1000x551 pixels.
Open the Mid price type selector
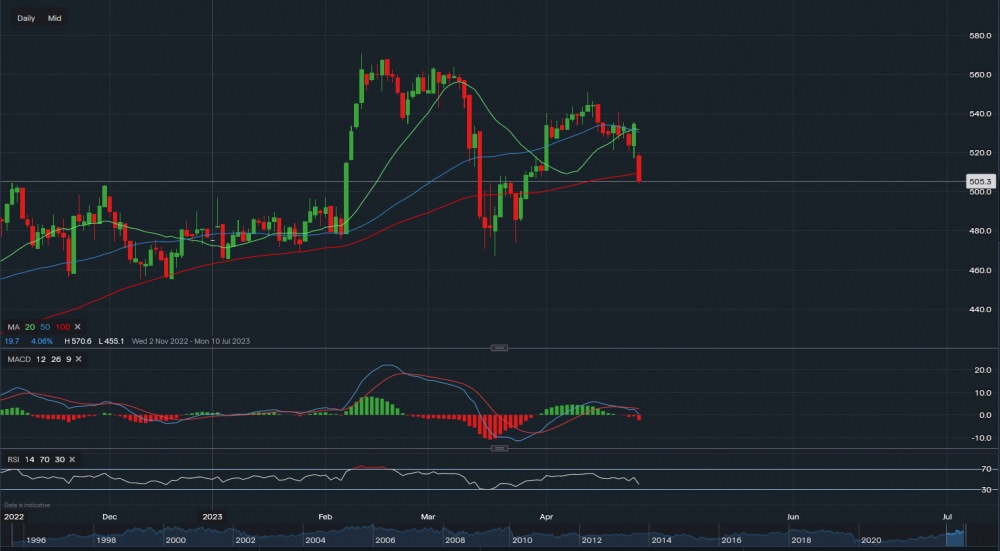pyautogui.click(x=55, y=18)
